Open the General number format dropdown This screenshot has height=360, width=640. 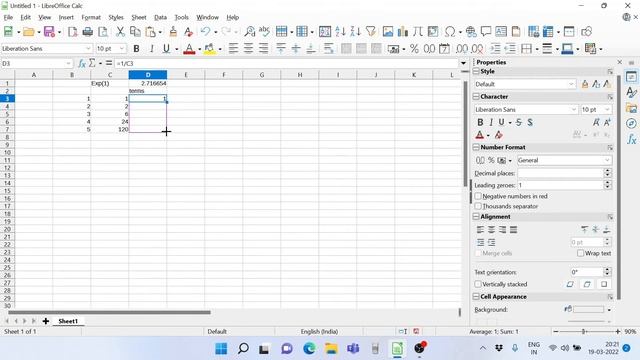(607, 160)
